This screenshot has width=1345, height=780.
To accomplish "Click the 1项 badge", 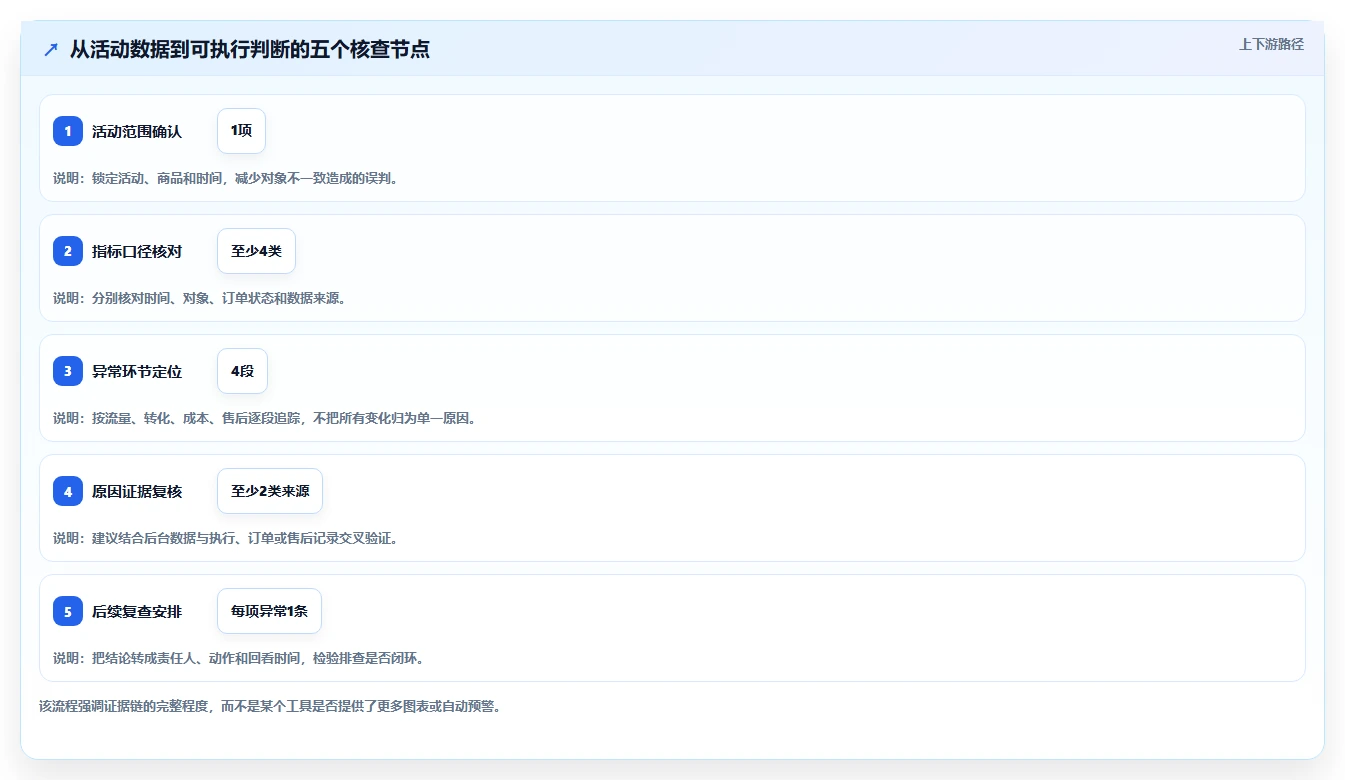I will [x=241, y=131].
